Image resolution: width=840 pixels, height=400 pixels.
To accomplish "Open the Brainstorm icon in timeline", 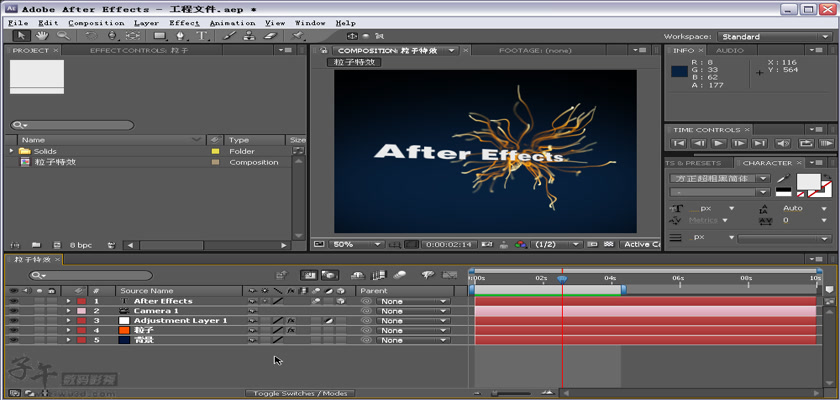I will [x=428, y=275].
